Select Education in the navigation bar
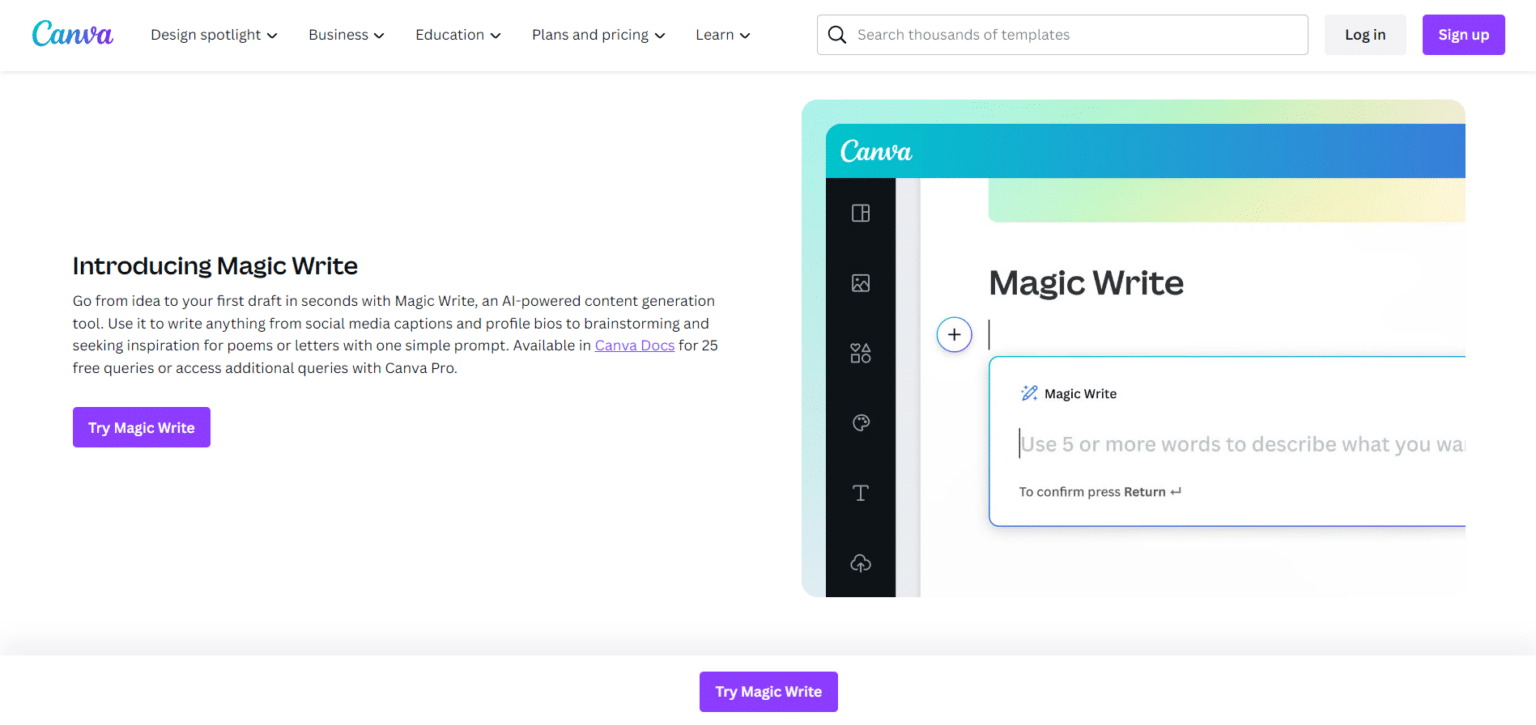The width and height of the screenshot is (1536, 725). point(456,34)
